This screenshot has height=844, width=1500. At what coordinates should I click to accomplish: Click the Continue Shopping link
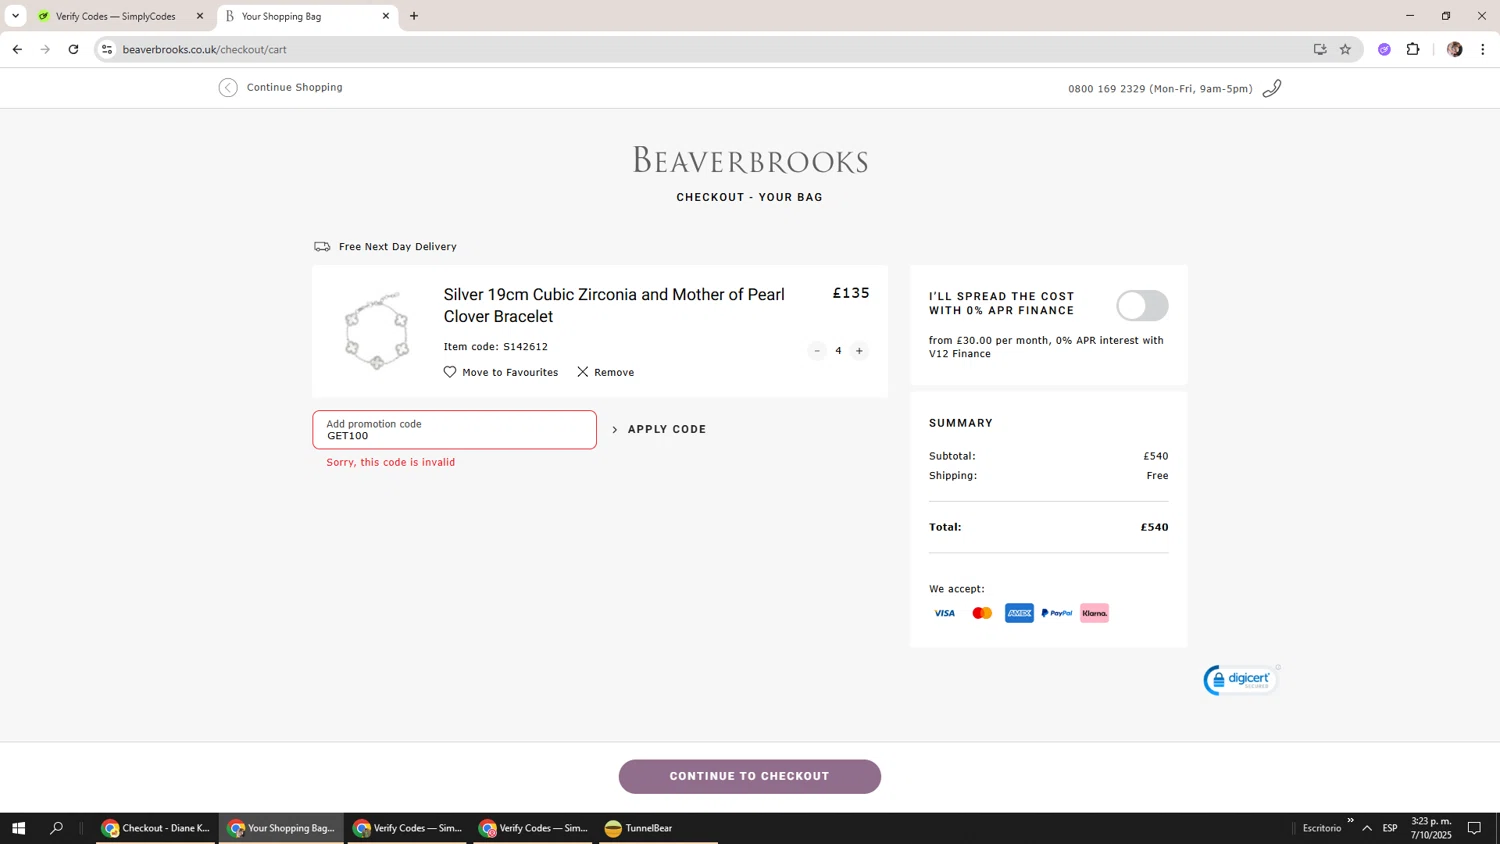[294, 88]
